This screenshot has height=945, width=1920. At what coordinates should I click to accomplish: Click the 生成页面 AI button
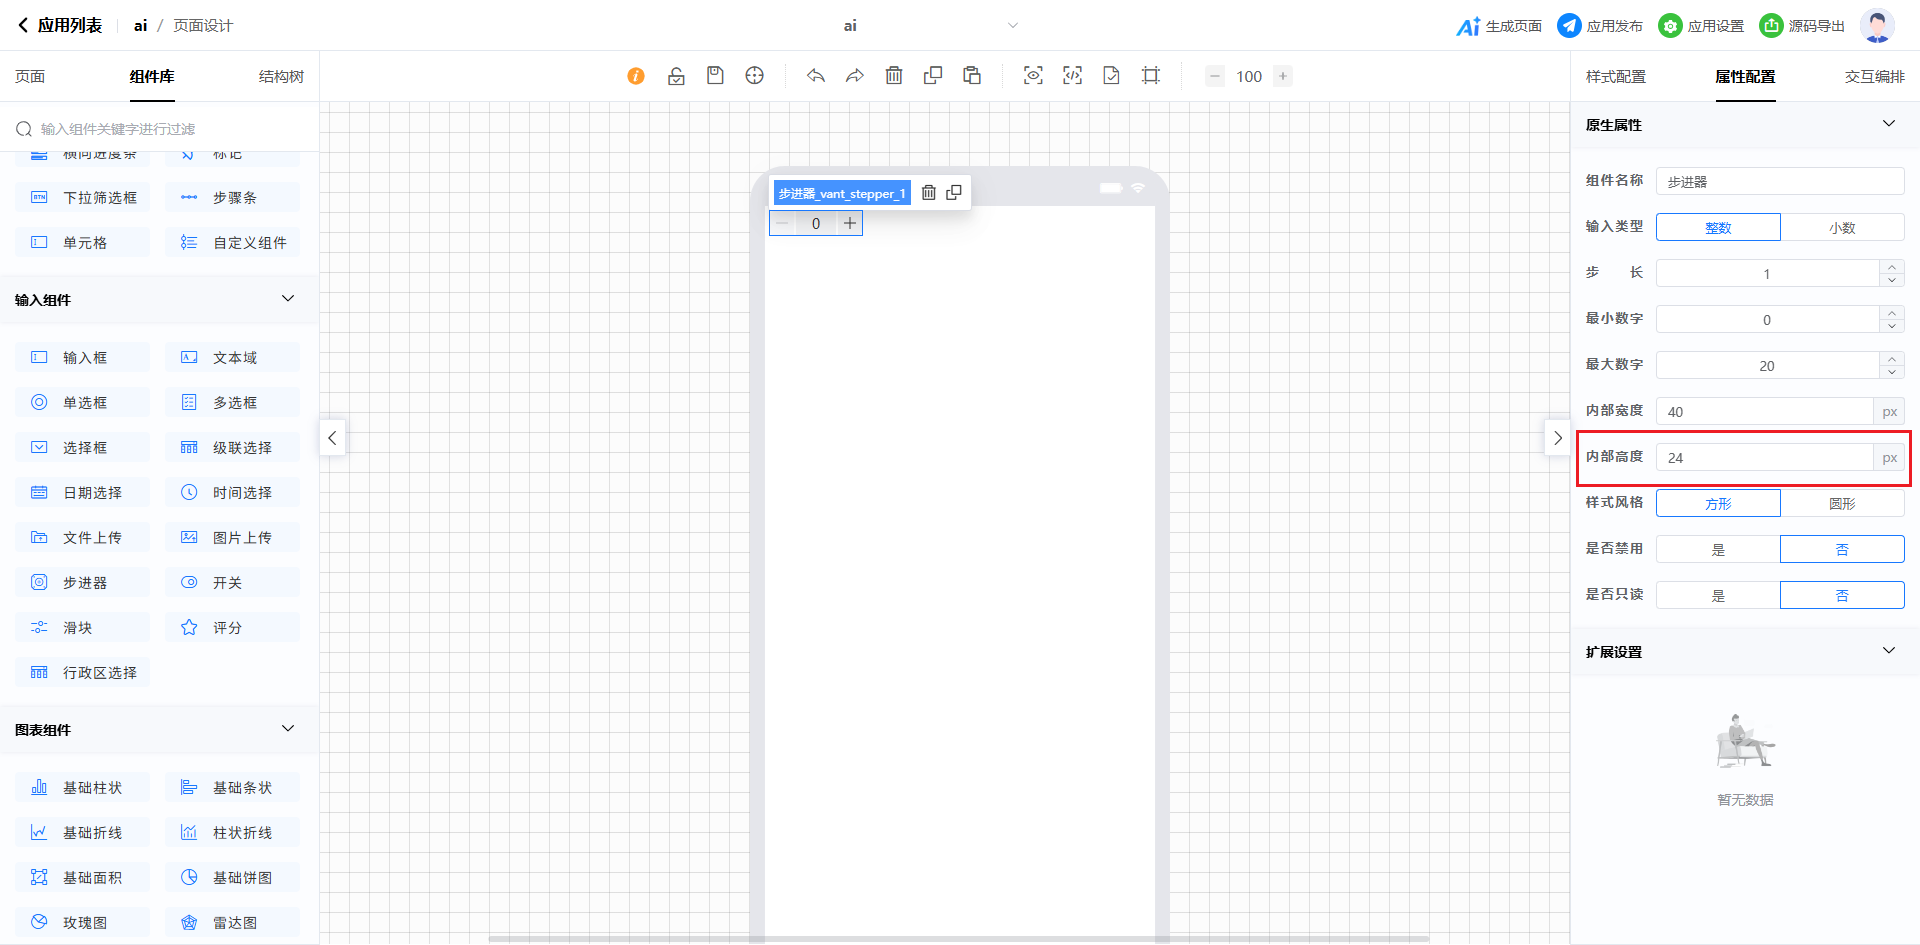(x=1499, y=26)
